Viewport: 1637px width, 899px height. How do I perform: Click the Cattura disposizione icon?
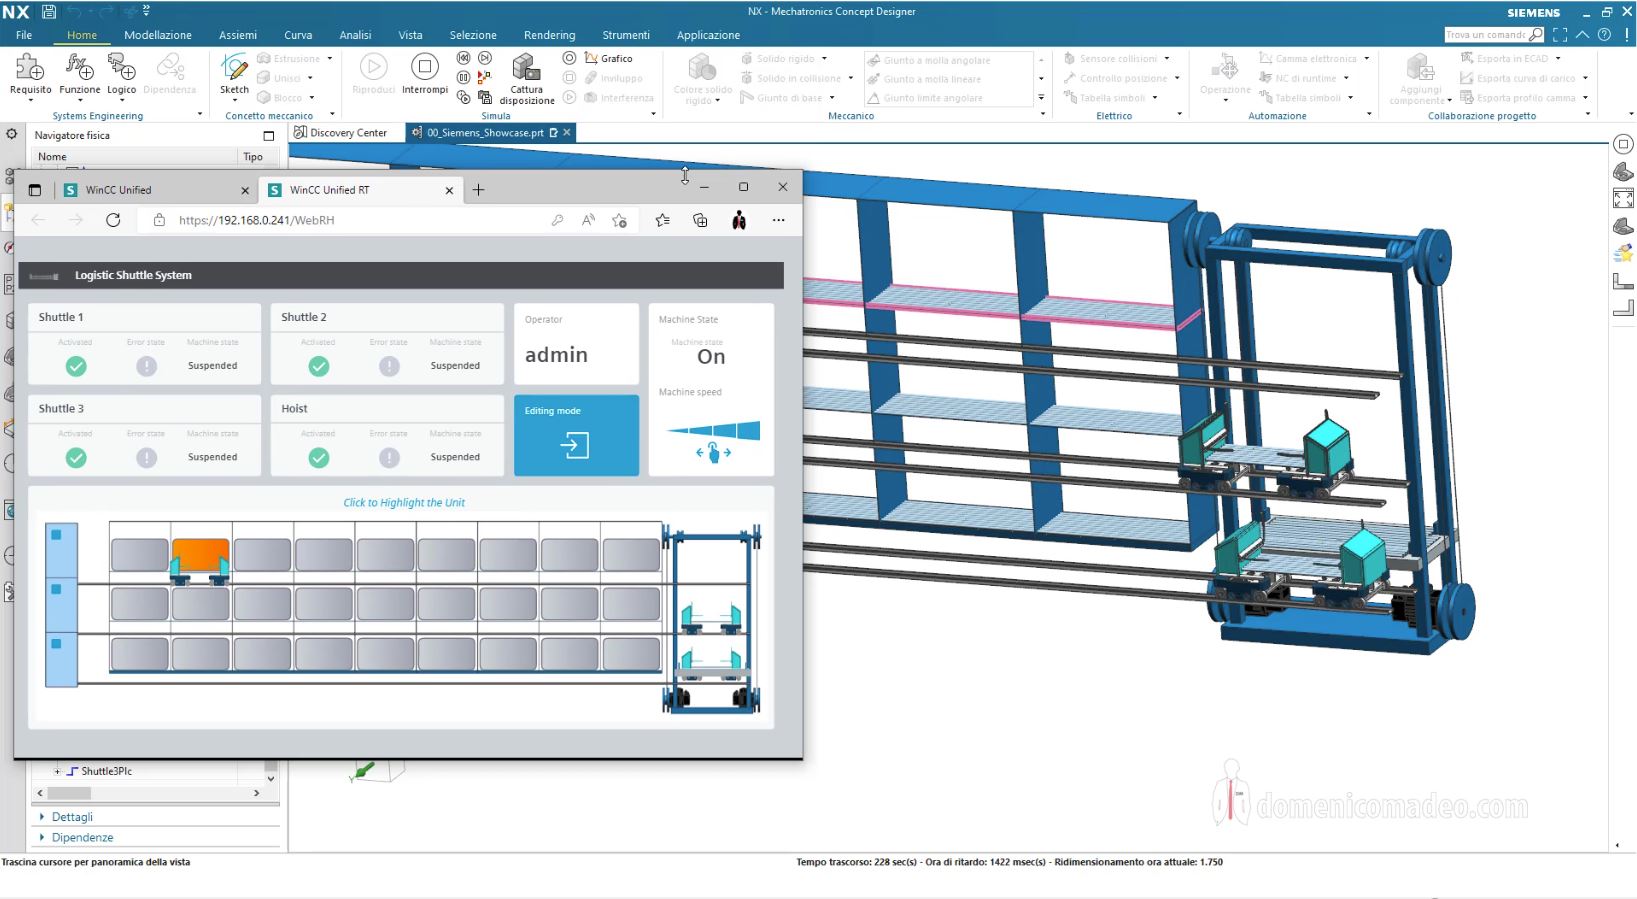pos(526,68)
